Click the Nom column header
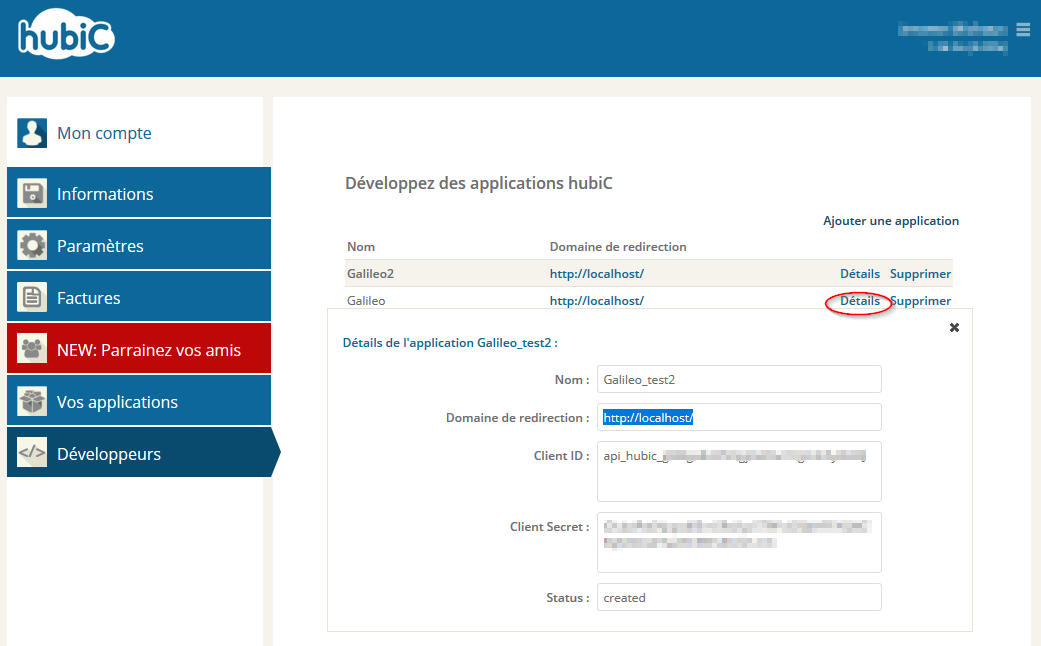This screenshot has width=1041, height=646. 360,247
